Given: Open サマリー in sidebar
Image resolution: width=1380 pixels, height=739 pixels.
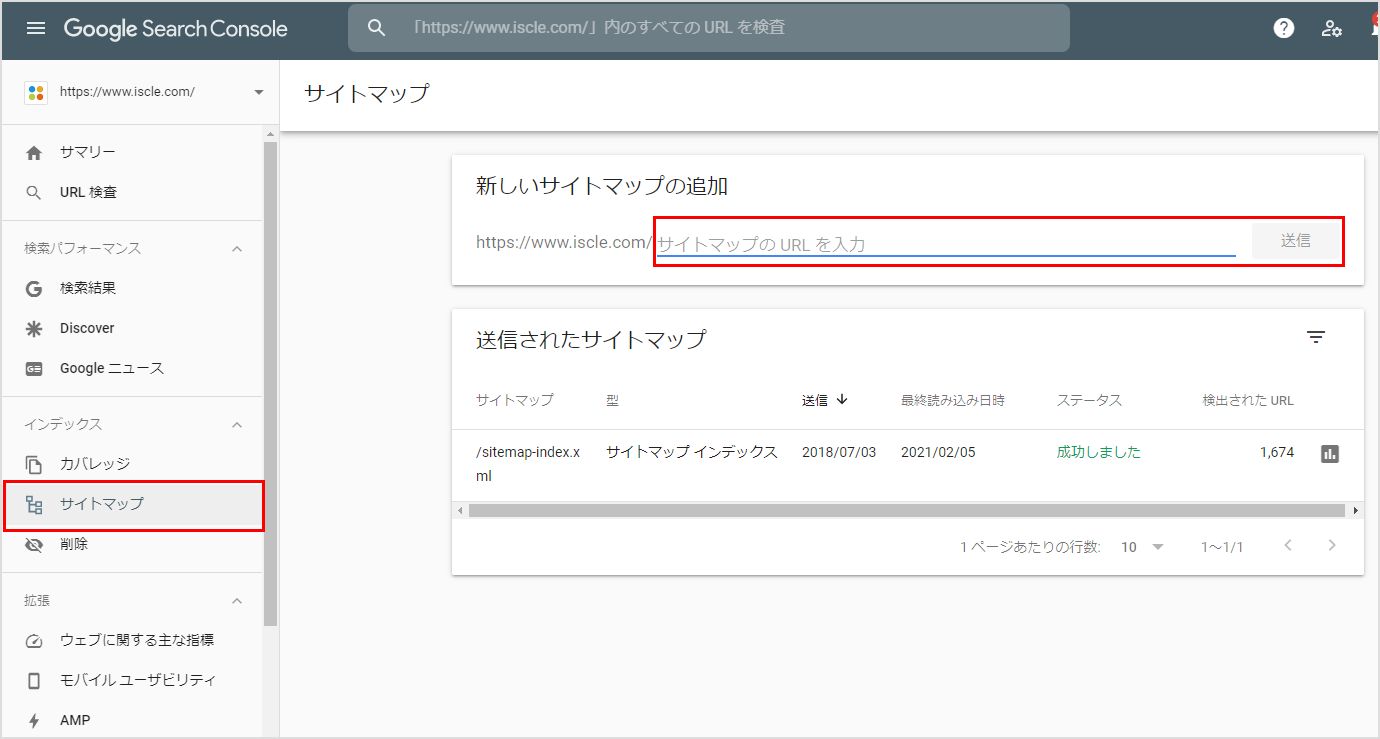Looking at the screenshot, I should [x=132, y=152].
